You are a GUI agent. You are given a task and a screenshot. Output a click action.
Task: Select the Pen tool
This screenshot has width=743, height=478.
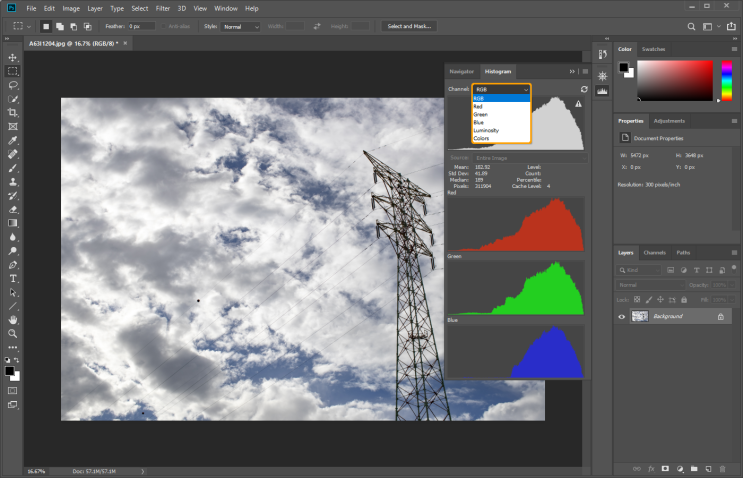click(13, 265)
